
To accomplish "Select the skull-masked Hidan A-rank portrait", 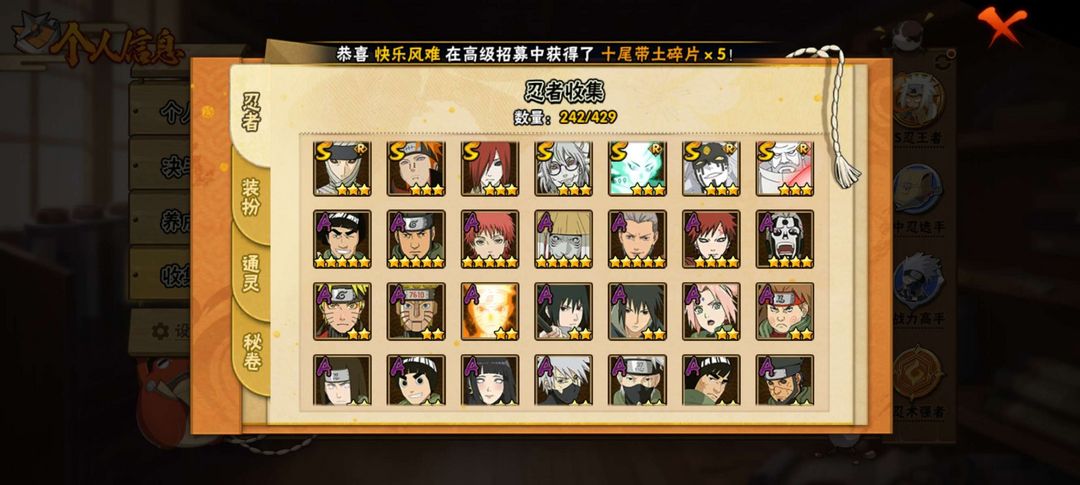I will [x=785, y=239].
